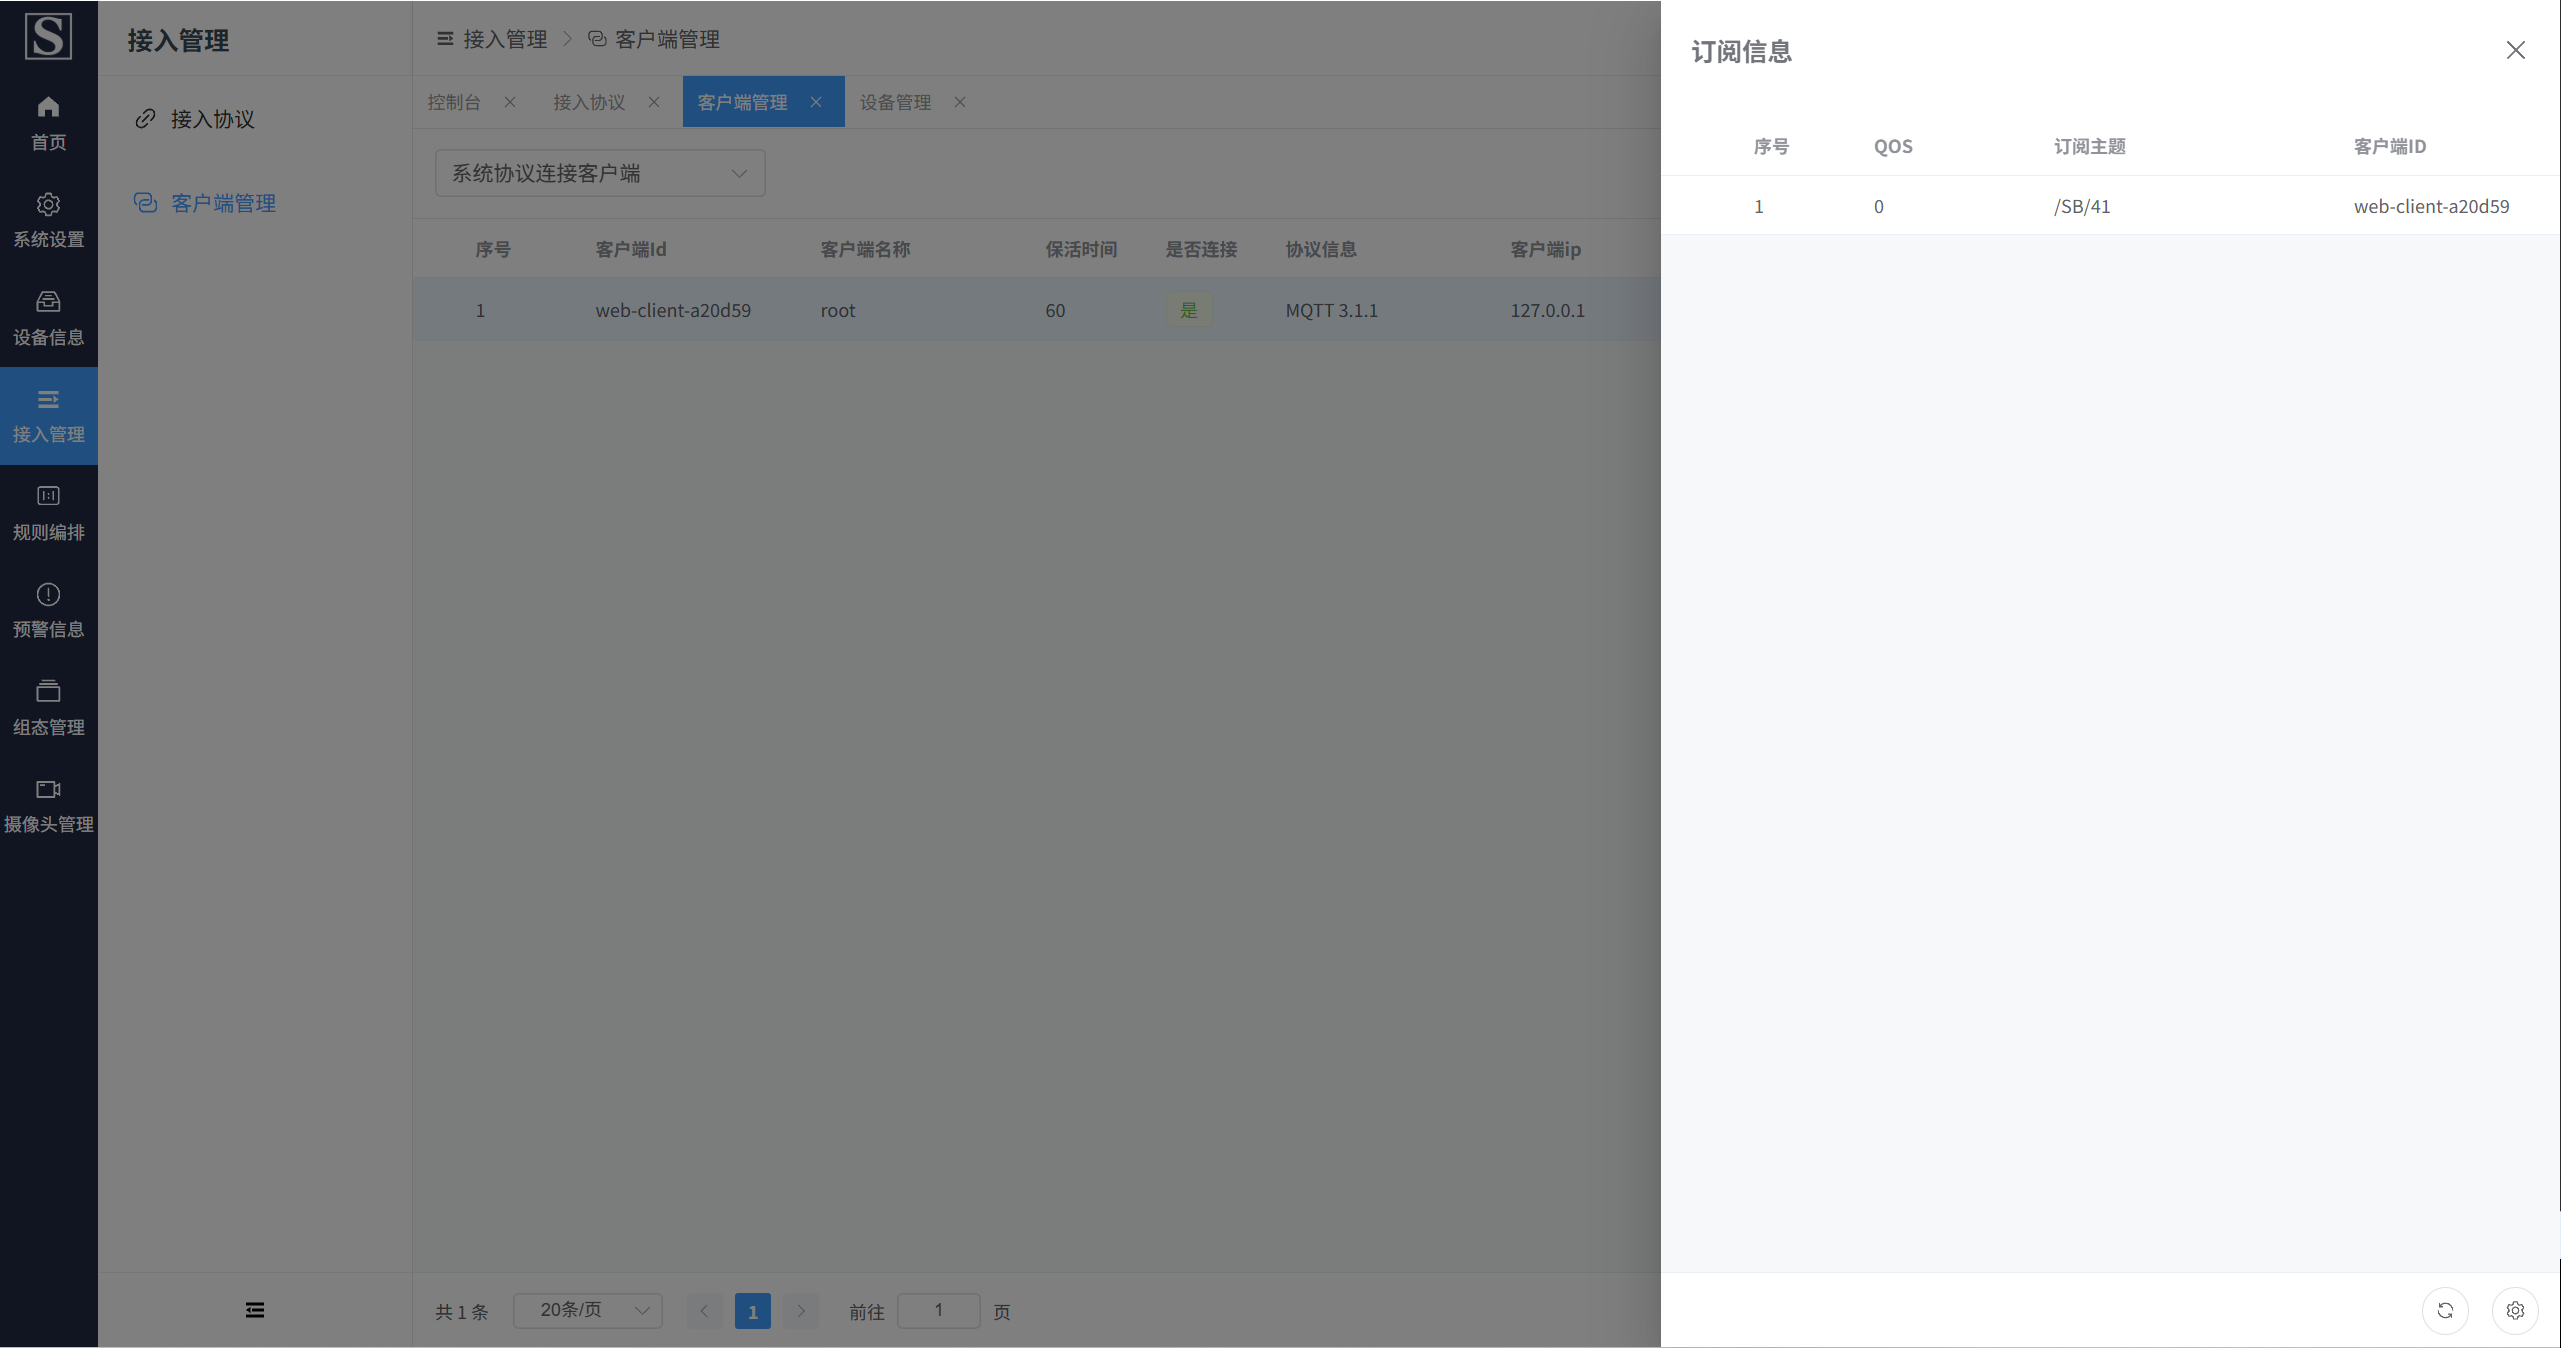Select 接入协议 in the submenu
Viewport: 2561px width, 1348px height.
pos(212,119)
